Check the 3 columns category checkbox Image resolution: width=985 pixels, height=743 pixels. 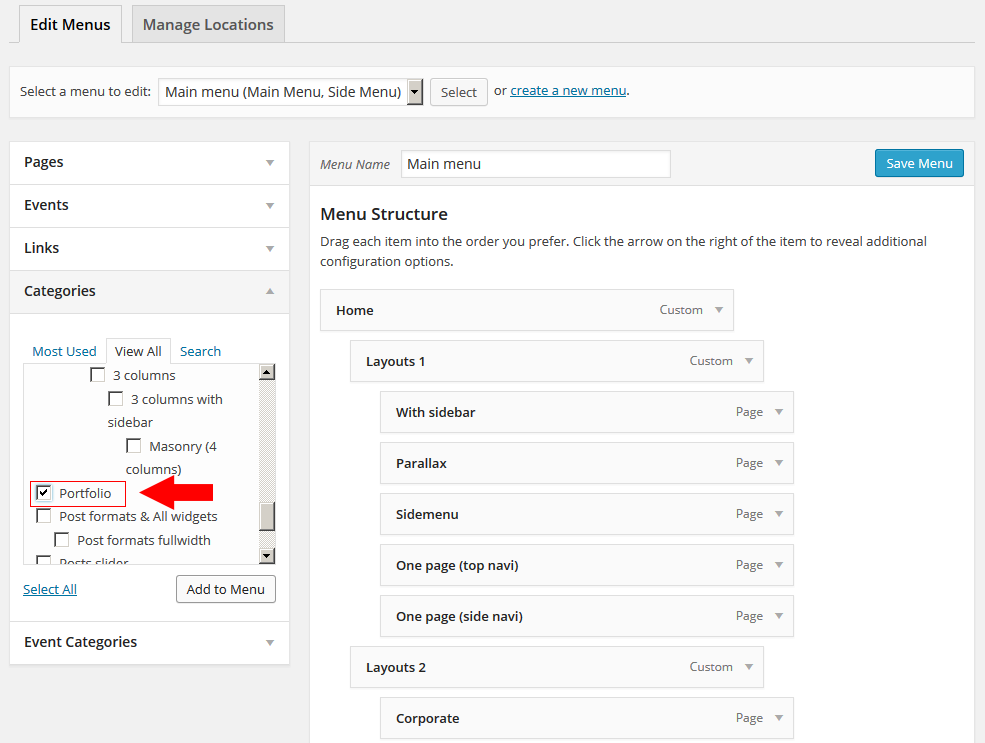(x=98, y=376)
